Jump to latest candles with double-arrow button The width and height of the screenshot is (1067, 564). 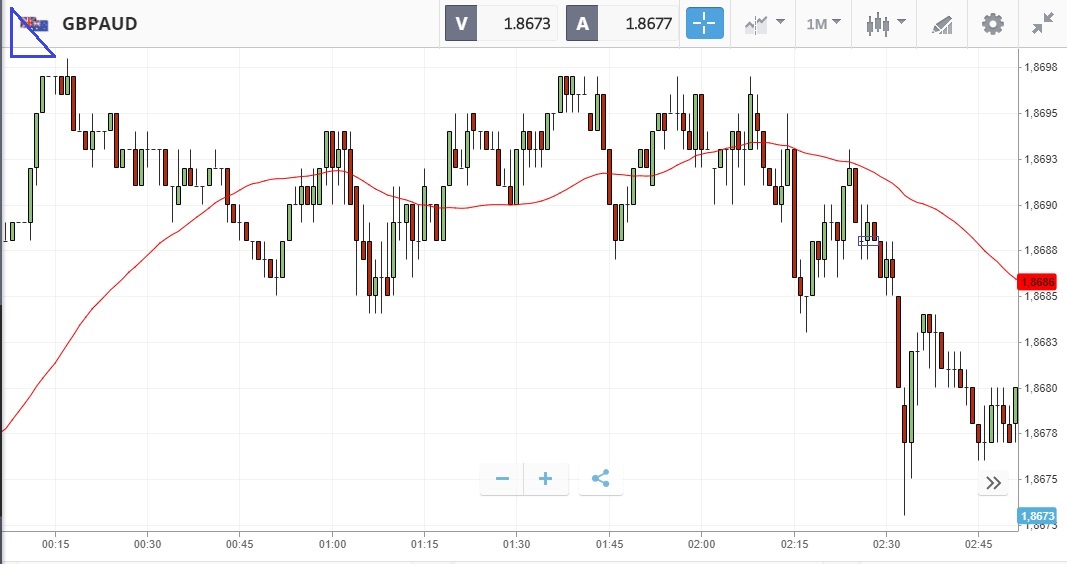point(993,483)
